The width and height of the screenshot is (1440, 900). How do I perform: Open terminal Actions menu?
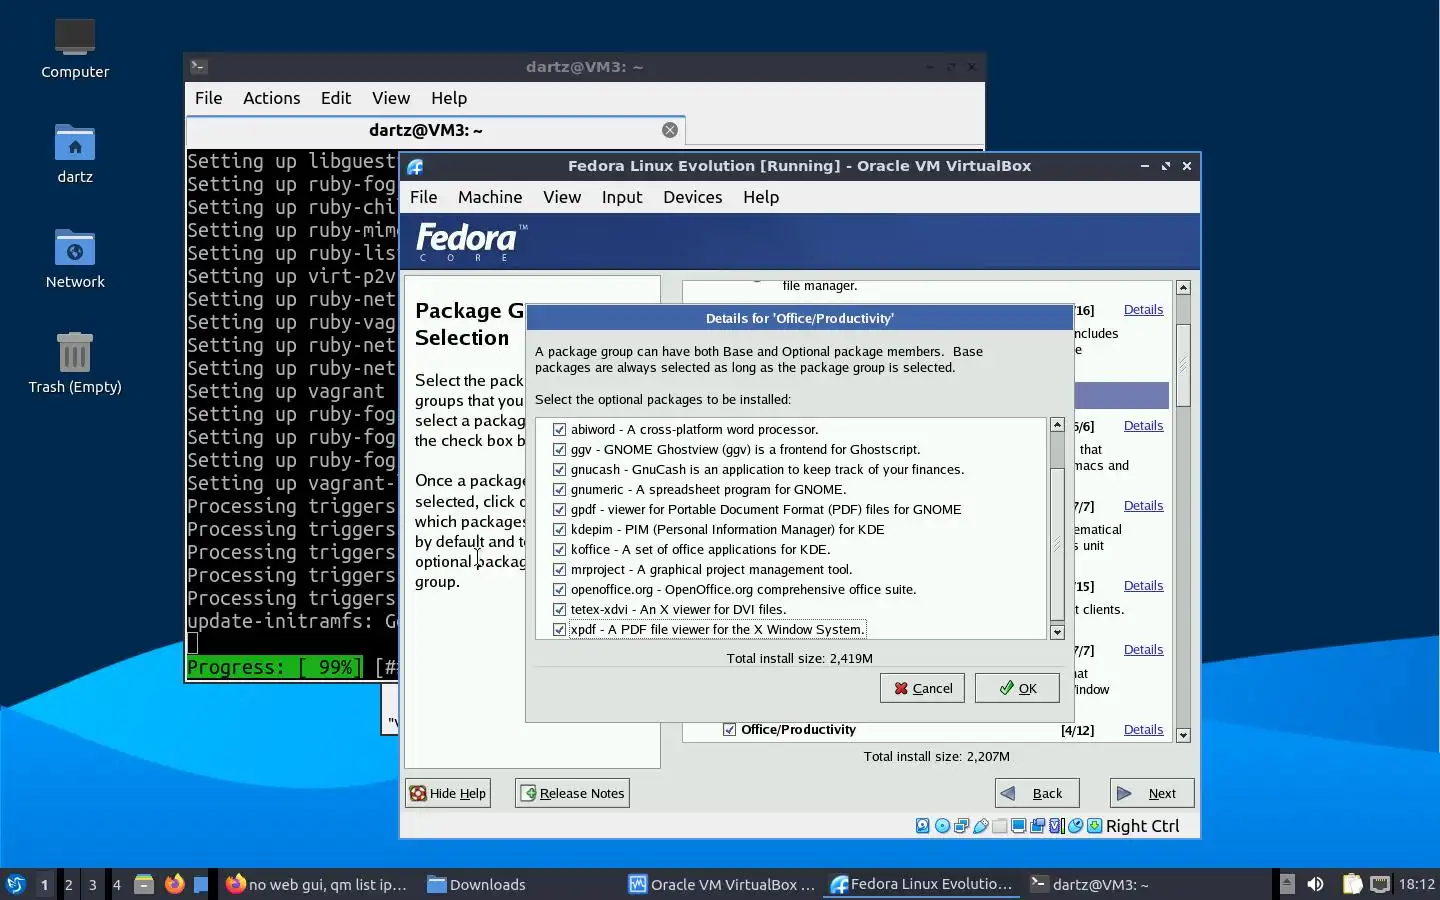[x=272, y=98]
